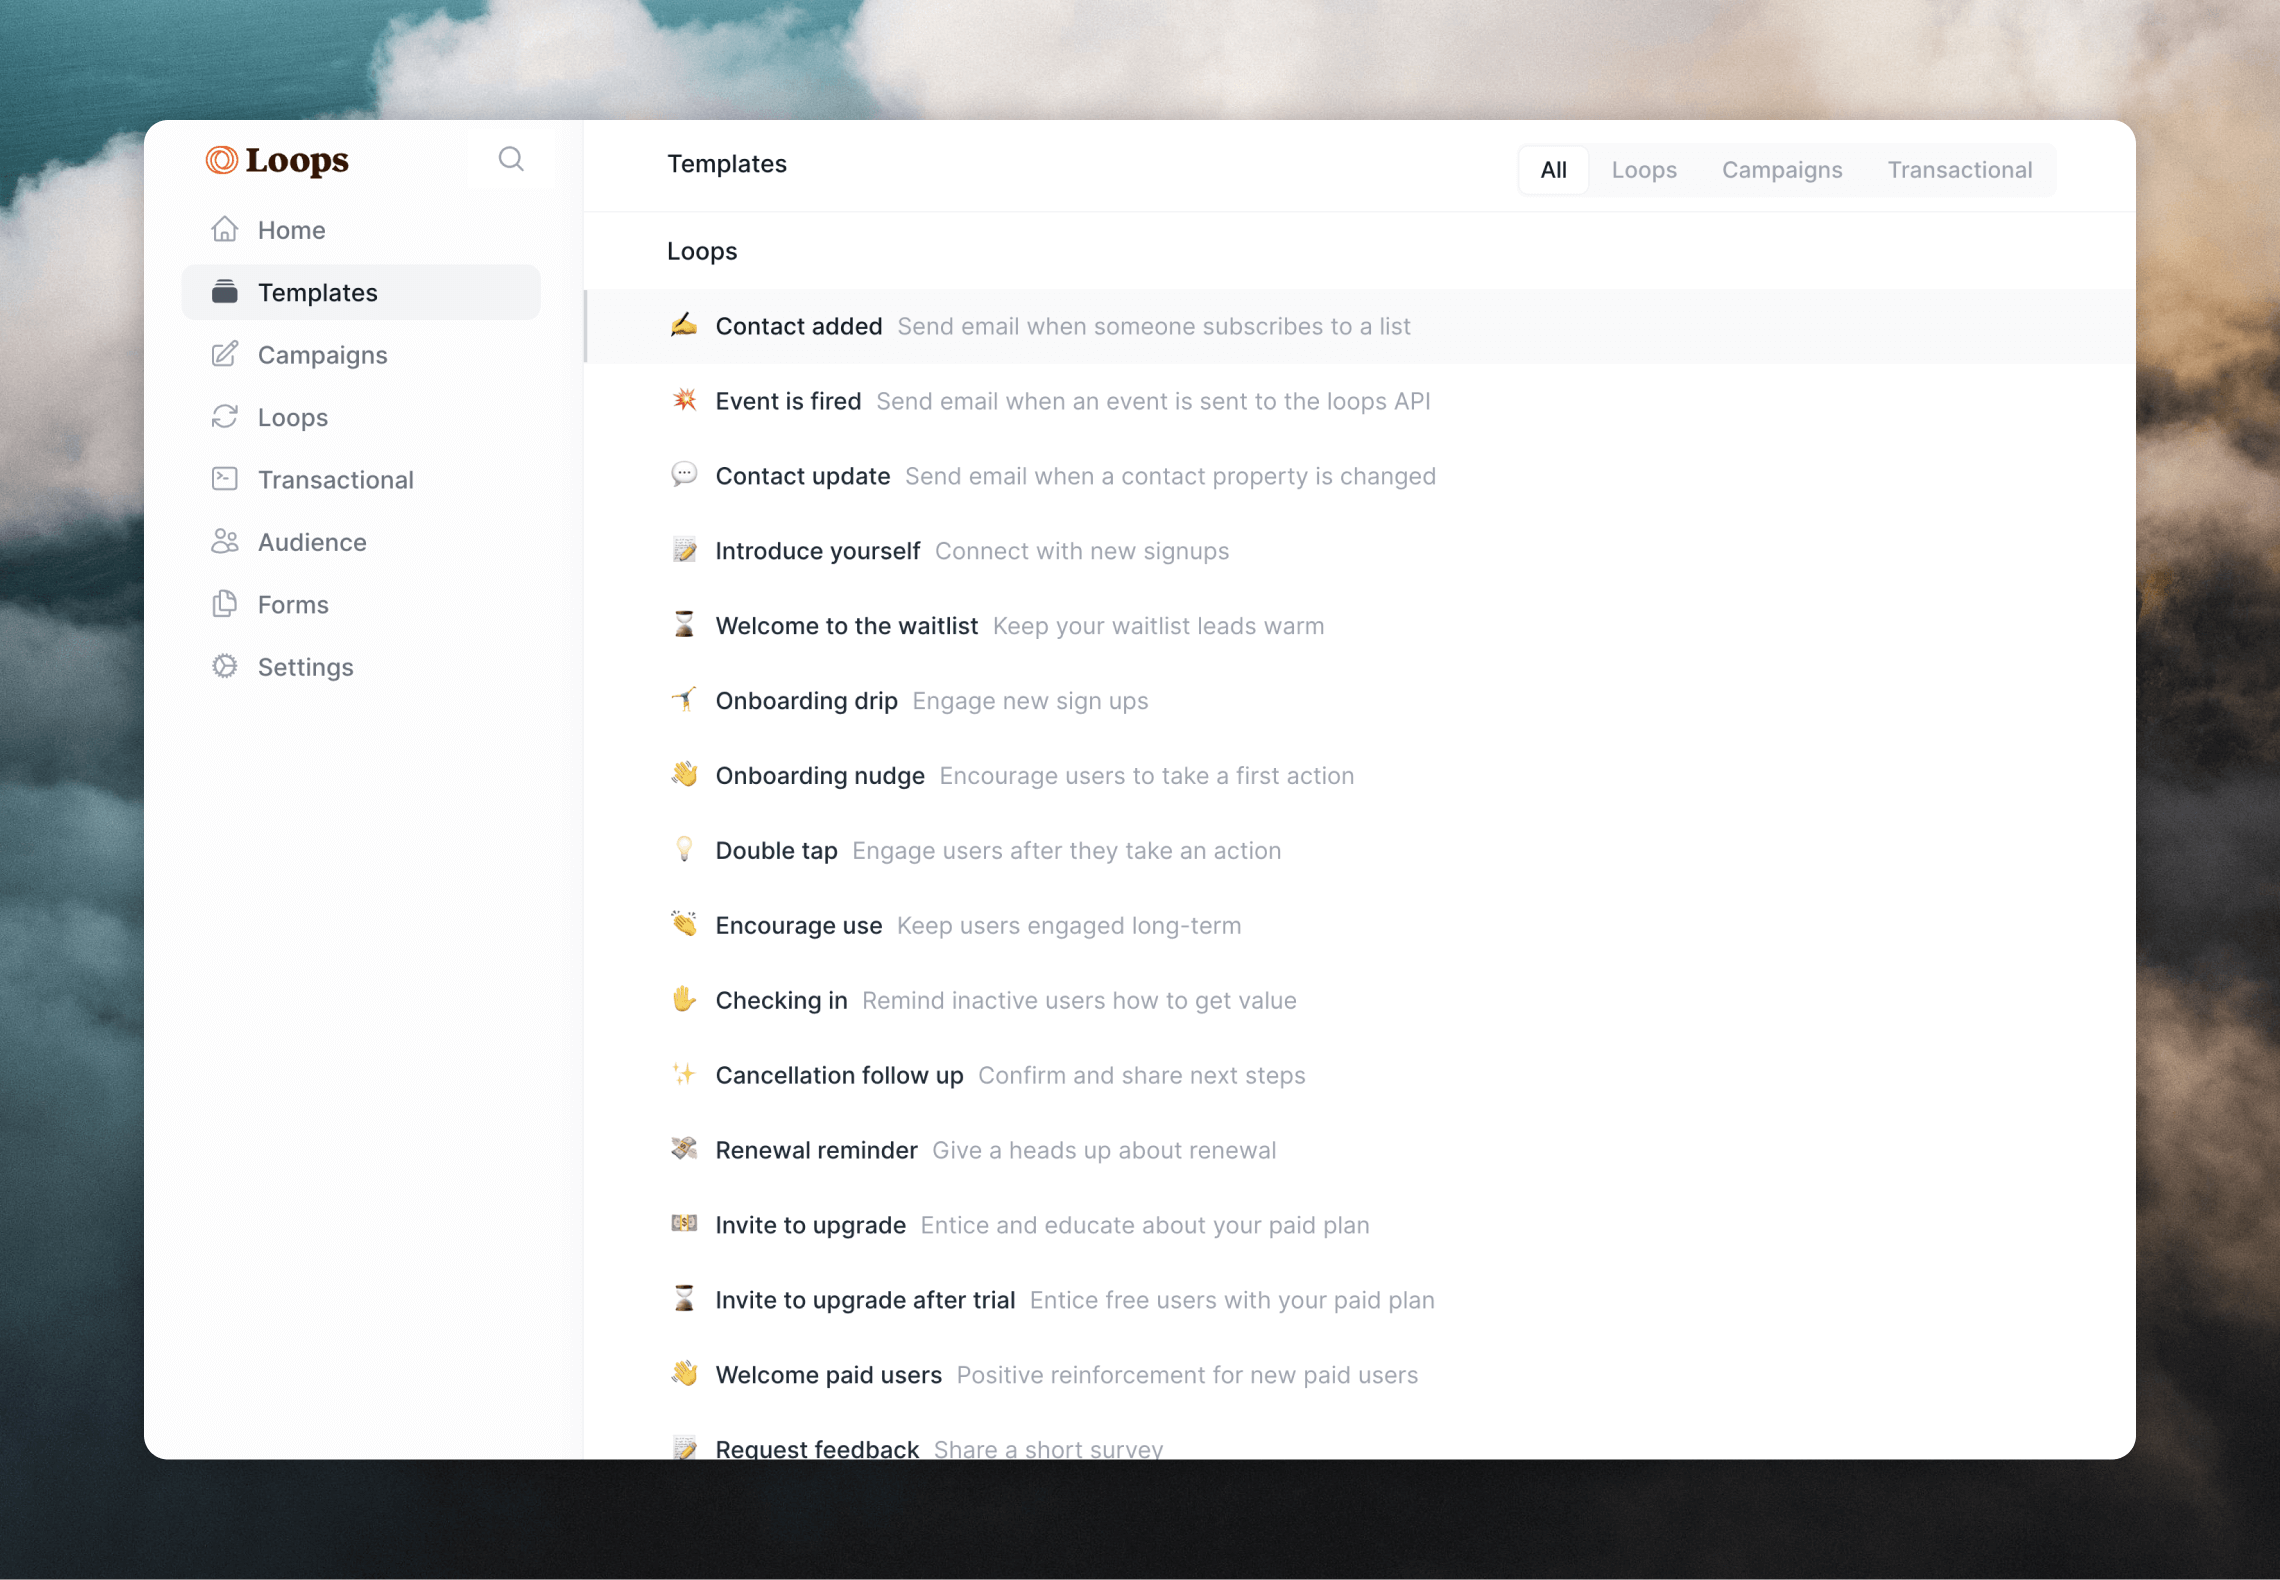Viewport: 2280px width, 1580px height.
Task: Click the collision emoji beside Event is fired
Action: 684,400
